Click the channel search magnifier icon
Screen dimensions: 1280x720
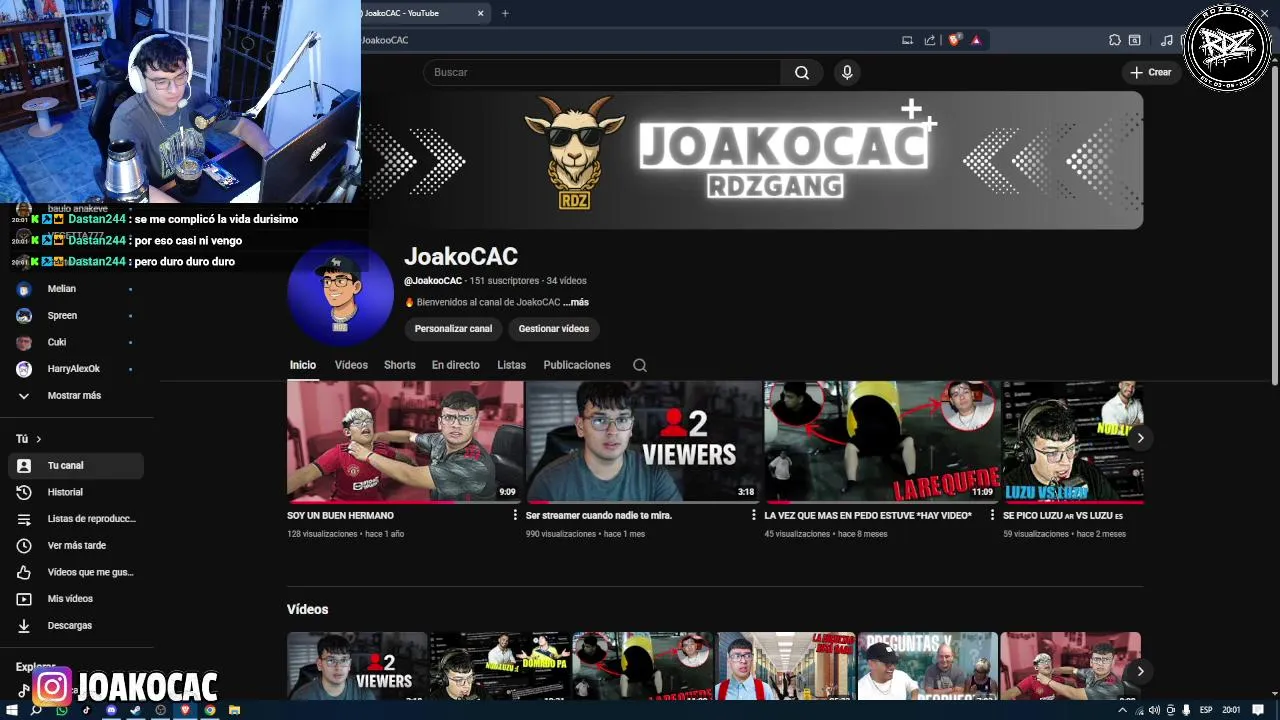(x=640, y=365)
